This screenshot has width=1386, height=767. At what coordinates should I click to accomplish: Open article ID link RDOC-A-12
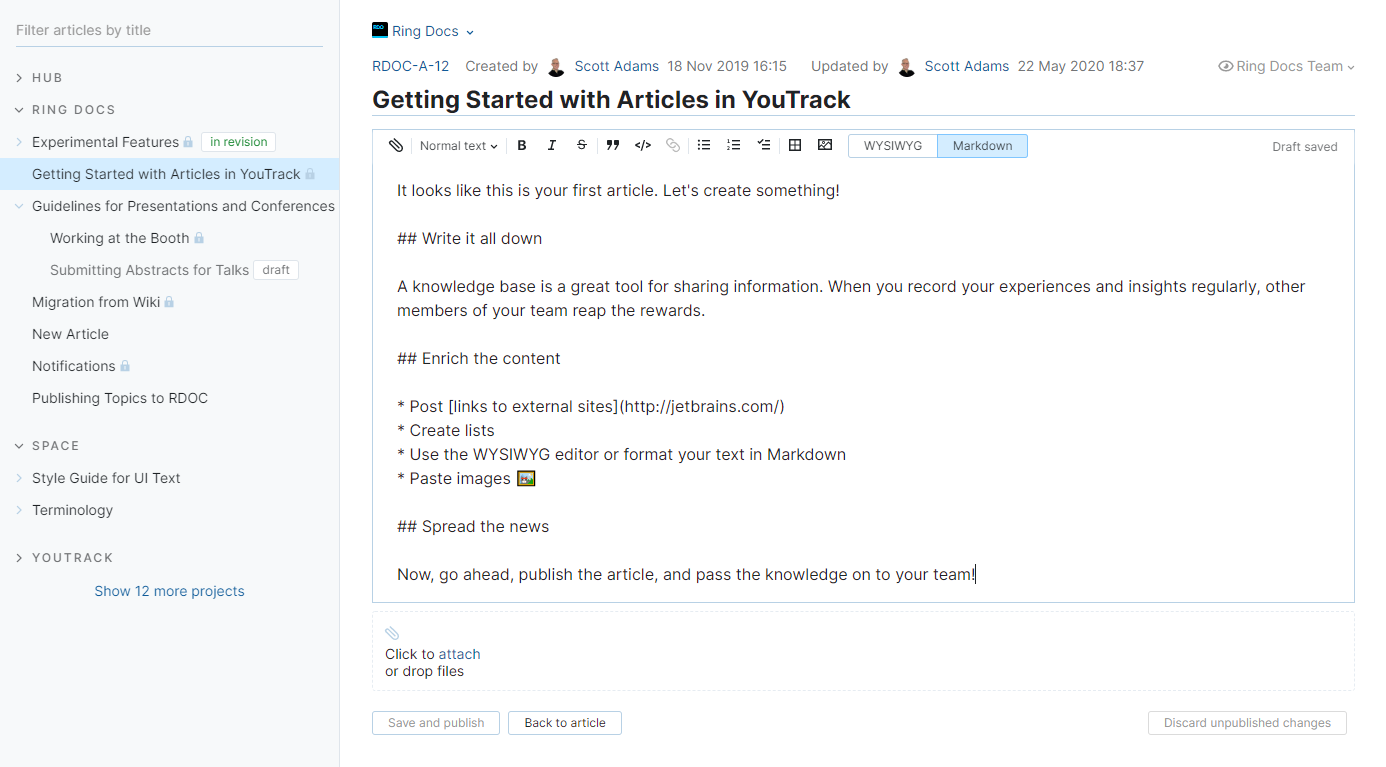click(x=410, y=66)
